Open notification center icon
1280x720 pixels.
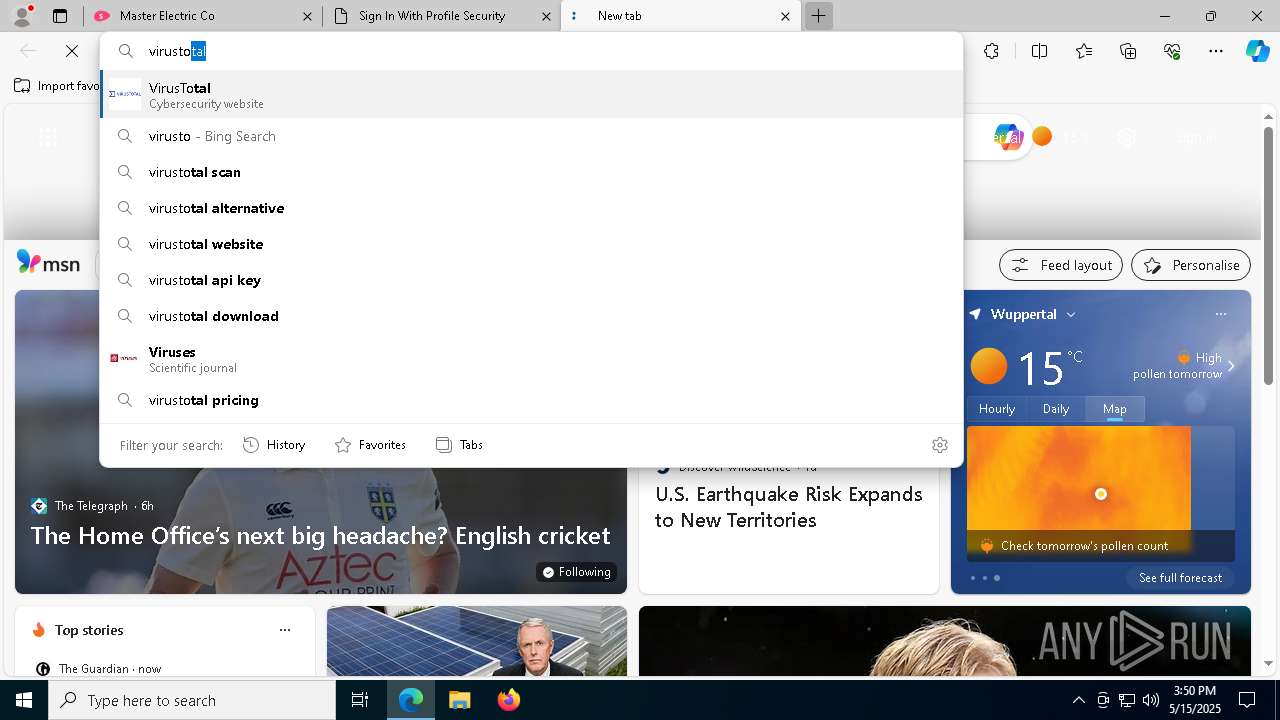[1247, 700]
